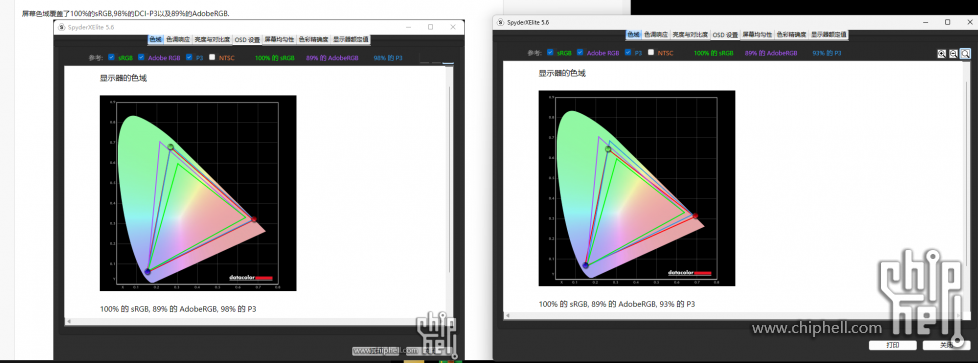Screen dimensions: 978x363
Task: Select 色域 tab in right window
Action: (x=634, y=35)
